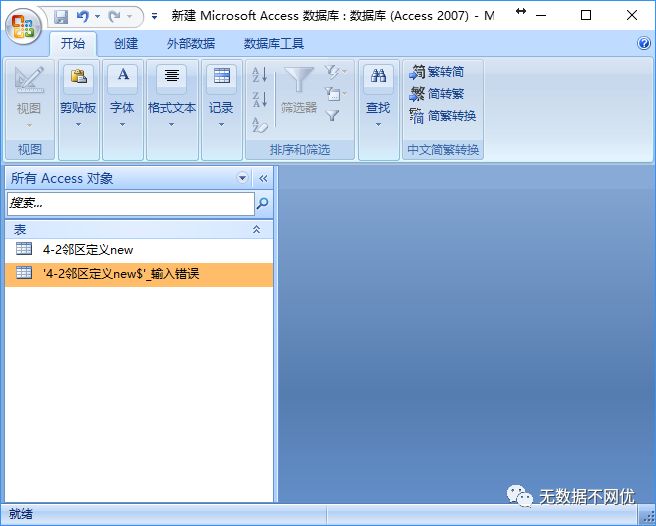656x526 pixels.
Task: Select the 表 group header
Action: (x=139, y=229)
